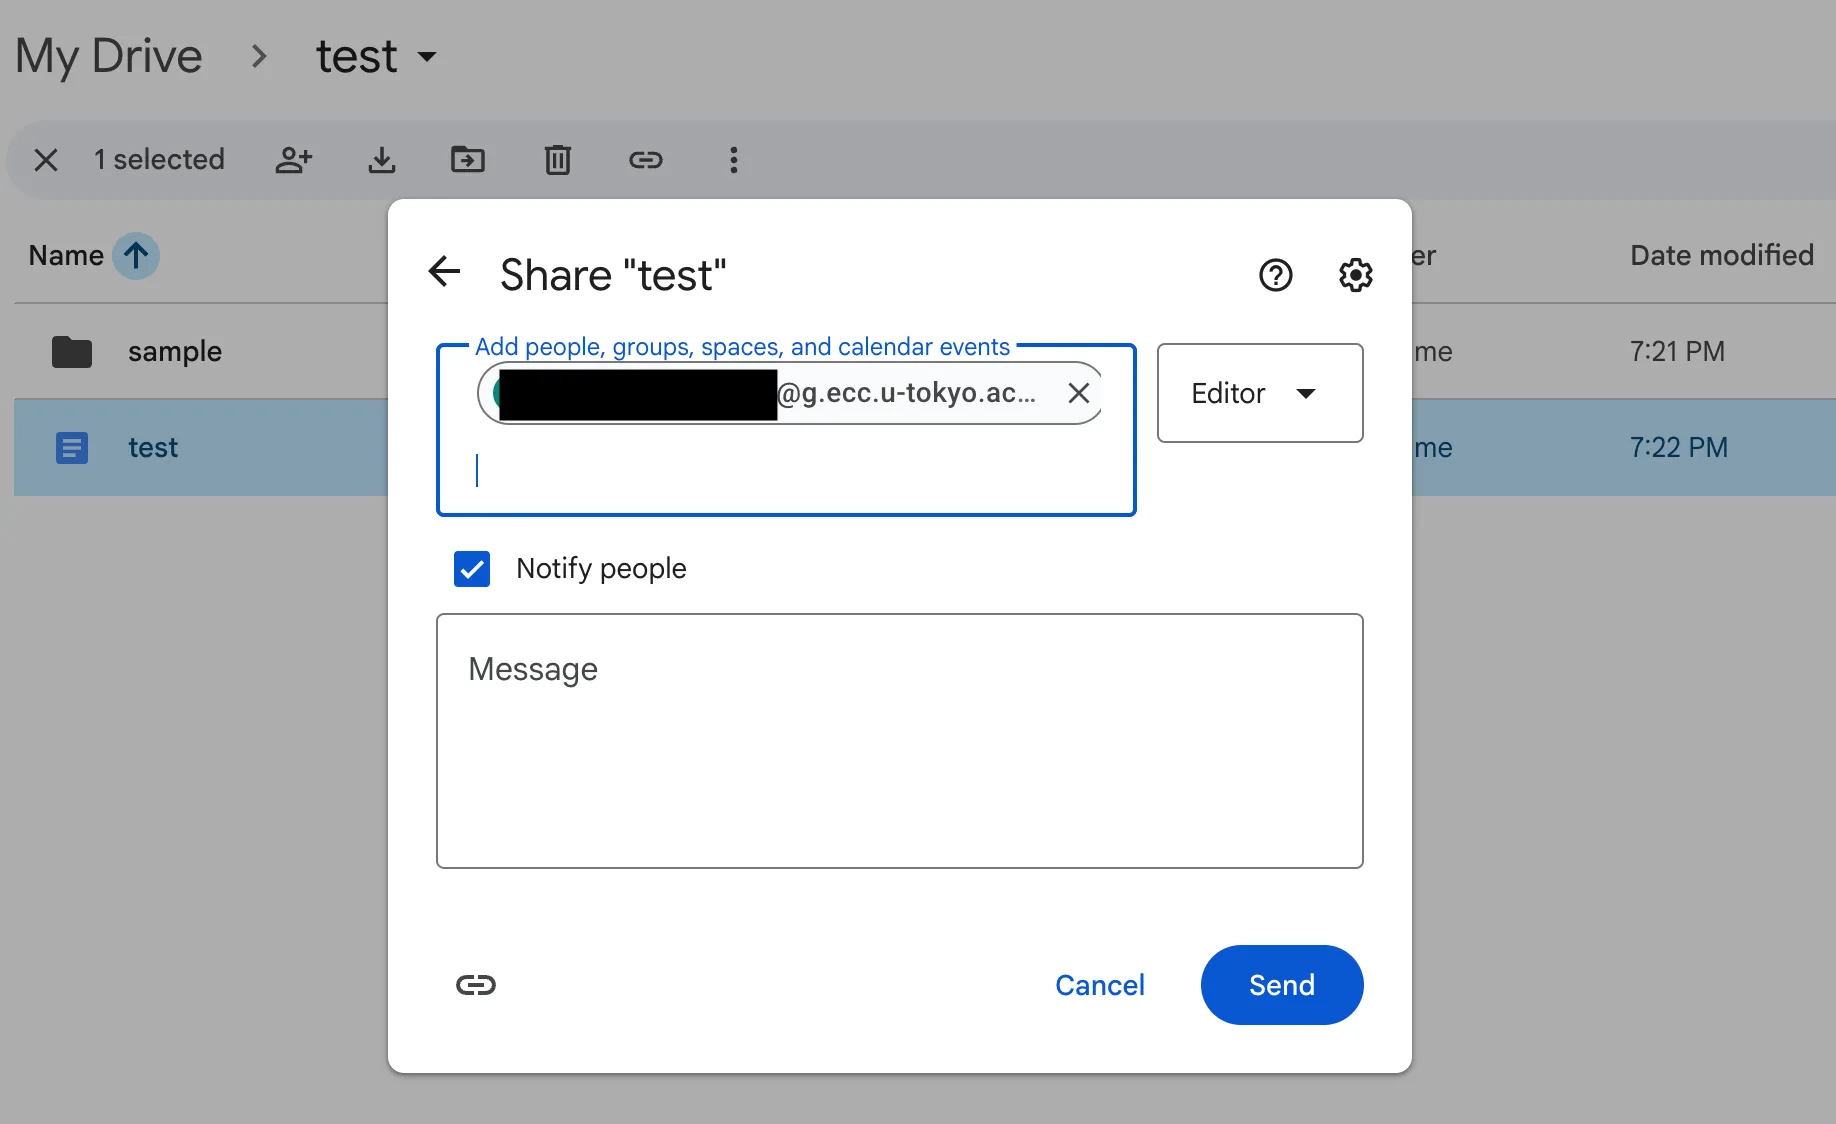This screenshot has width=1836, height=1124.
Task: Click the Notify people label
Action: pyautogui.click(x=601, y=569)
